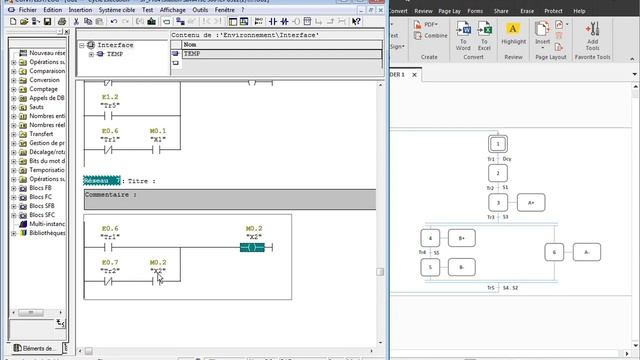This screenshot has width=640, height=360.
Task: Click the M0.2 X2 output coil in network 7
Action: coord(253,247)
